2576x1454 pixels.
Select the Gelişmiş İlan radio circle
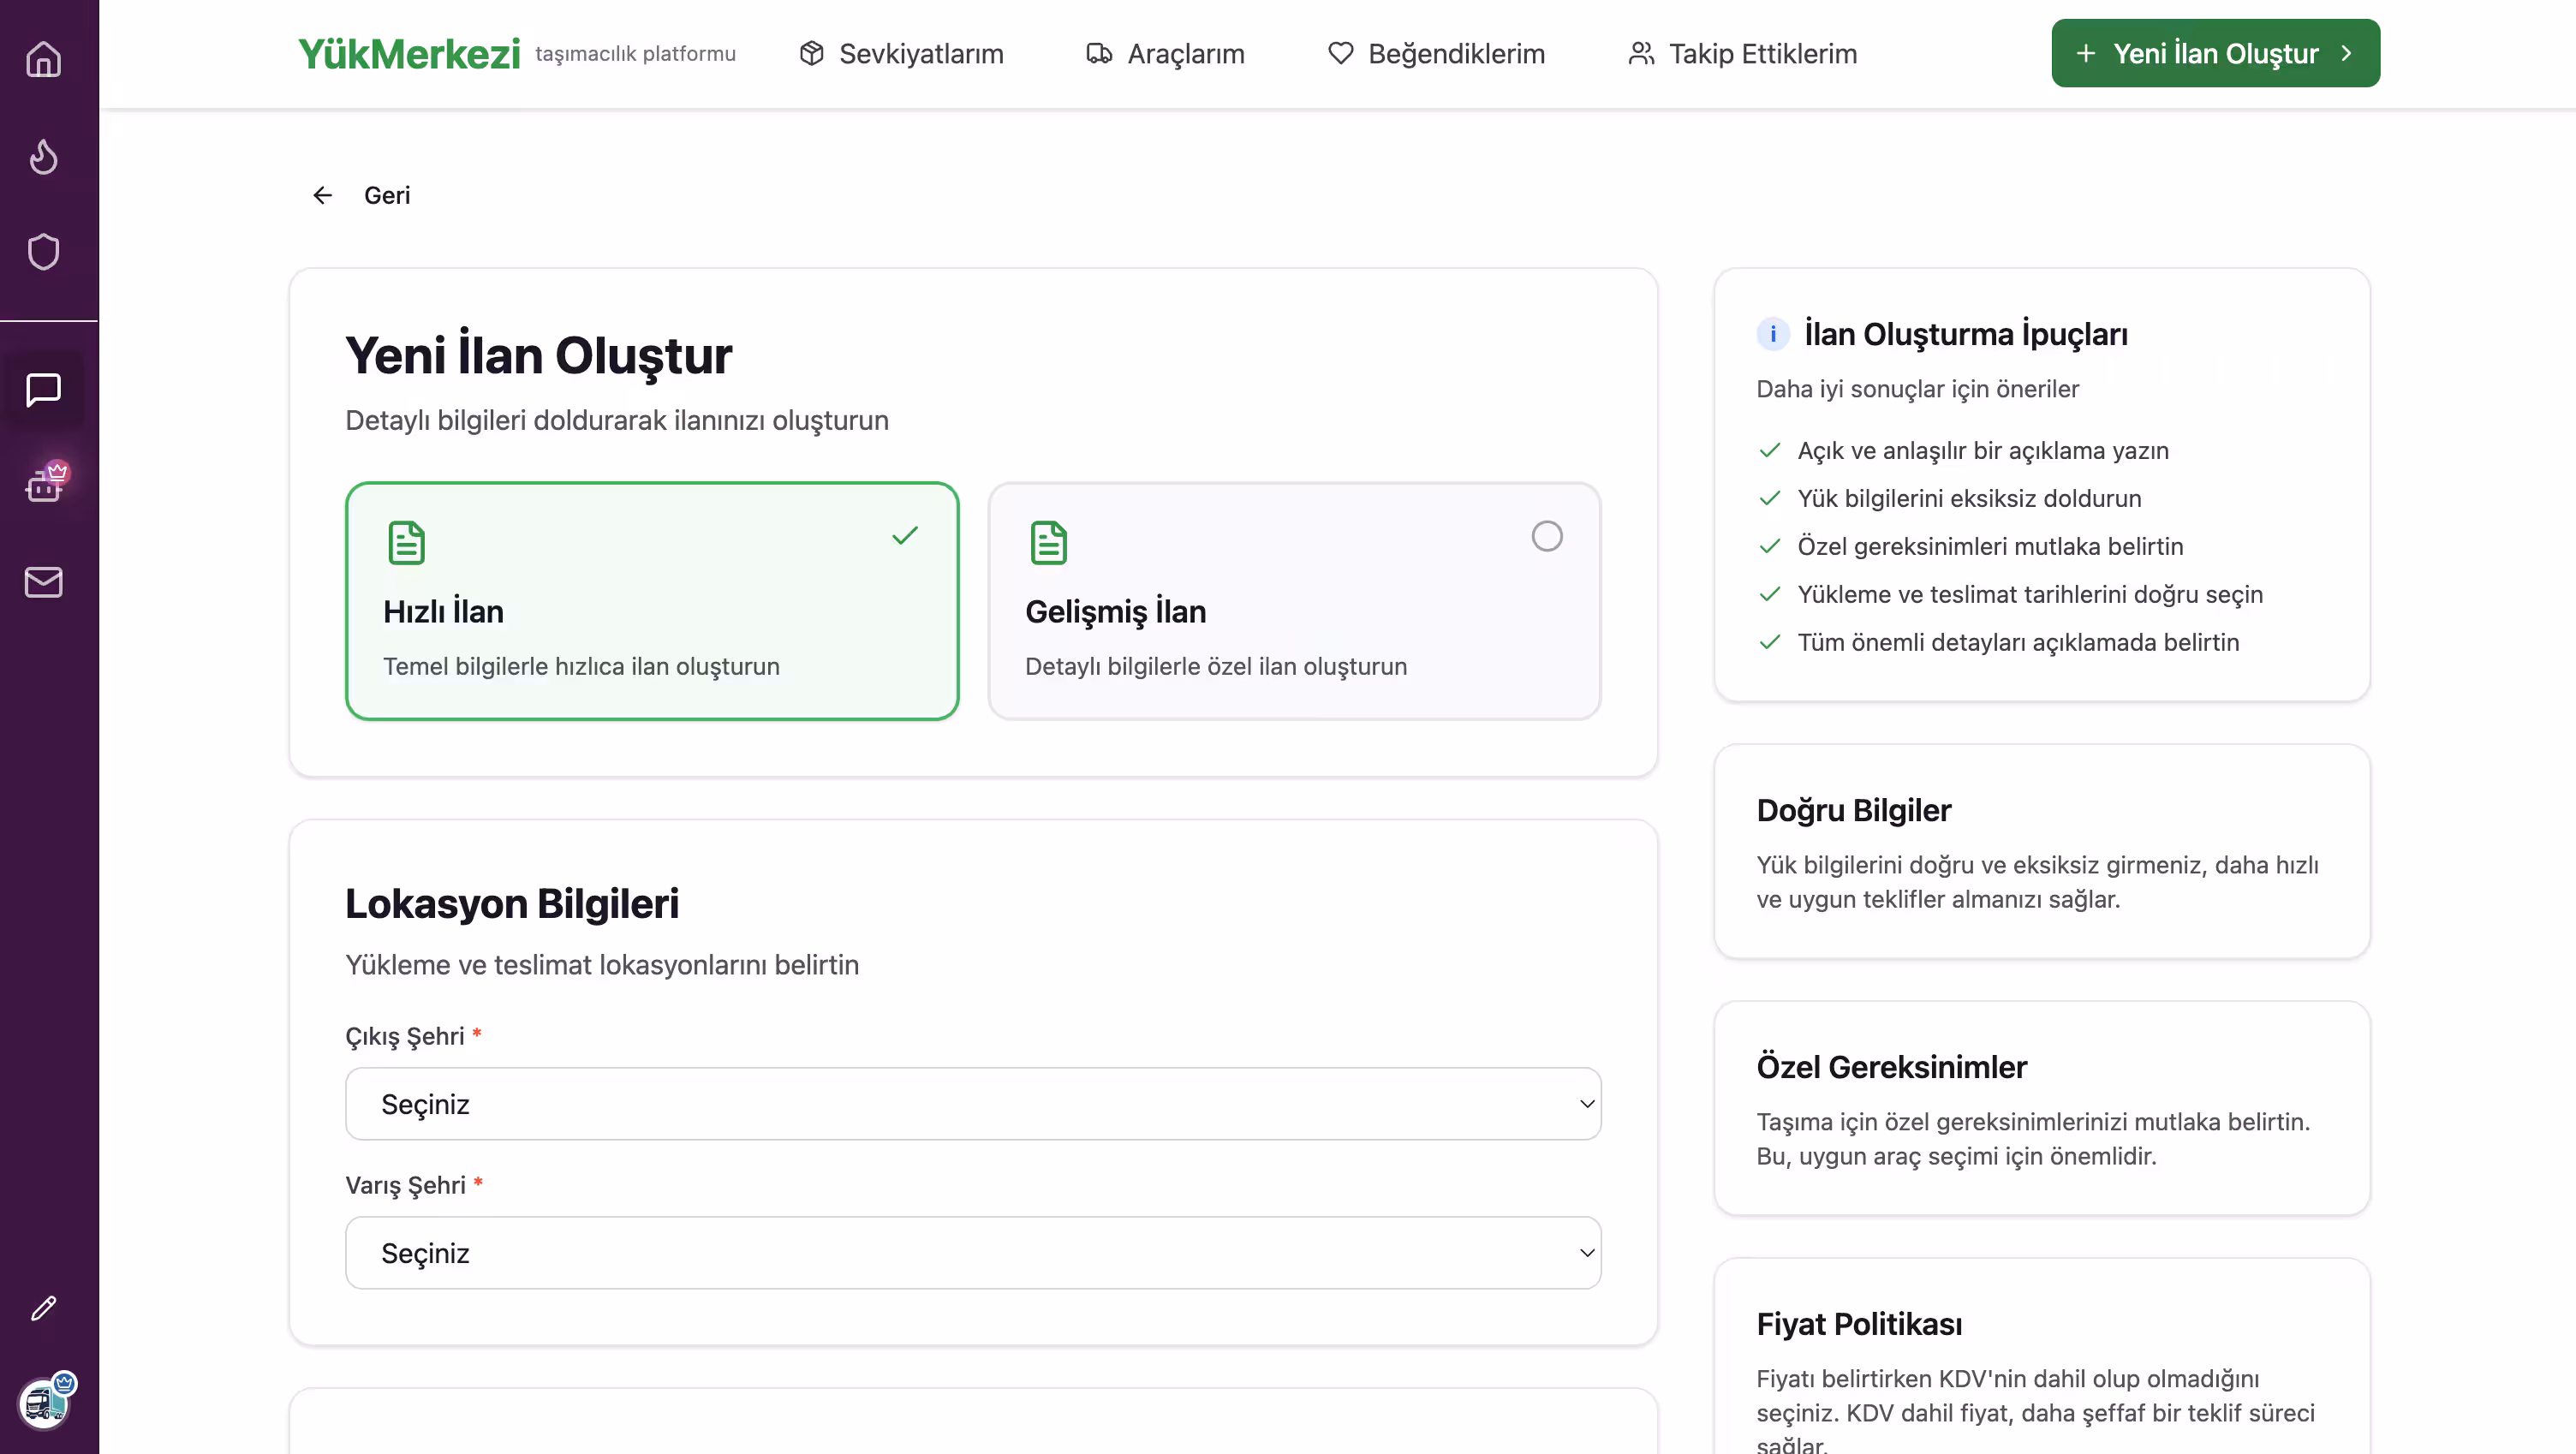(1546, 537)
